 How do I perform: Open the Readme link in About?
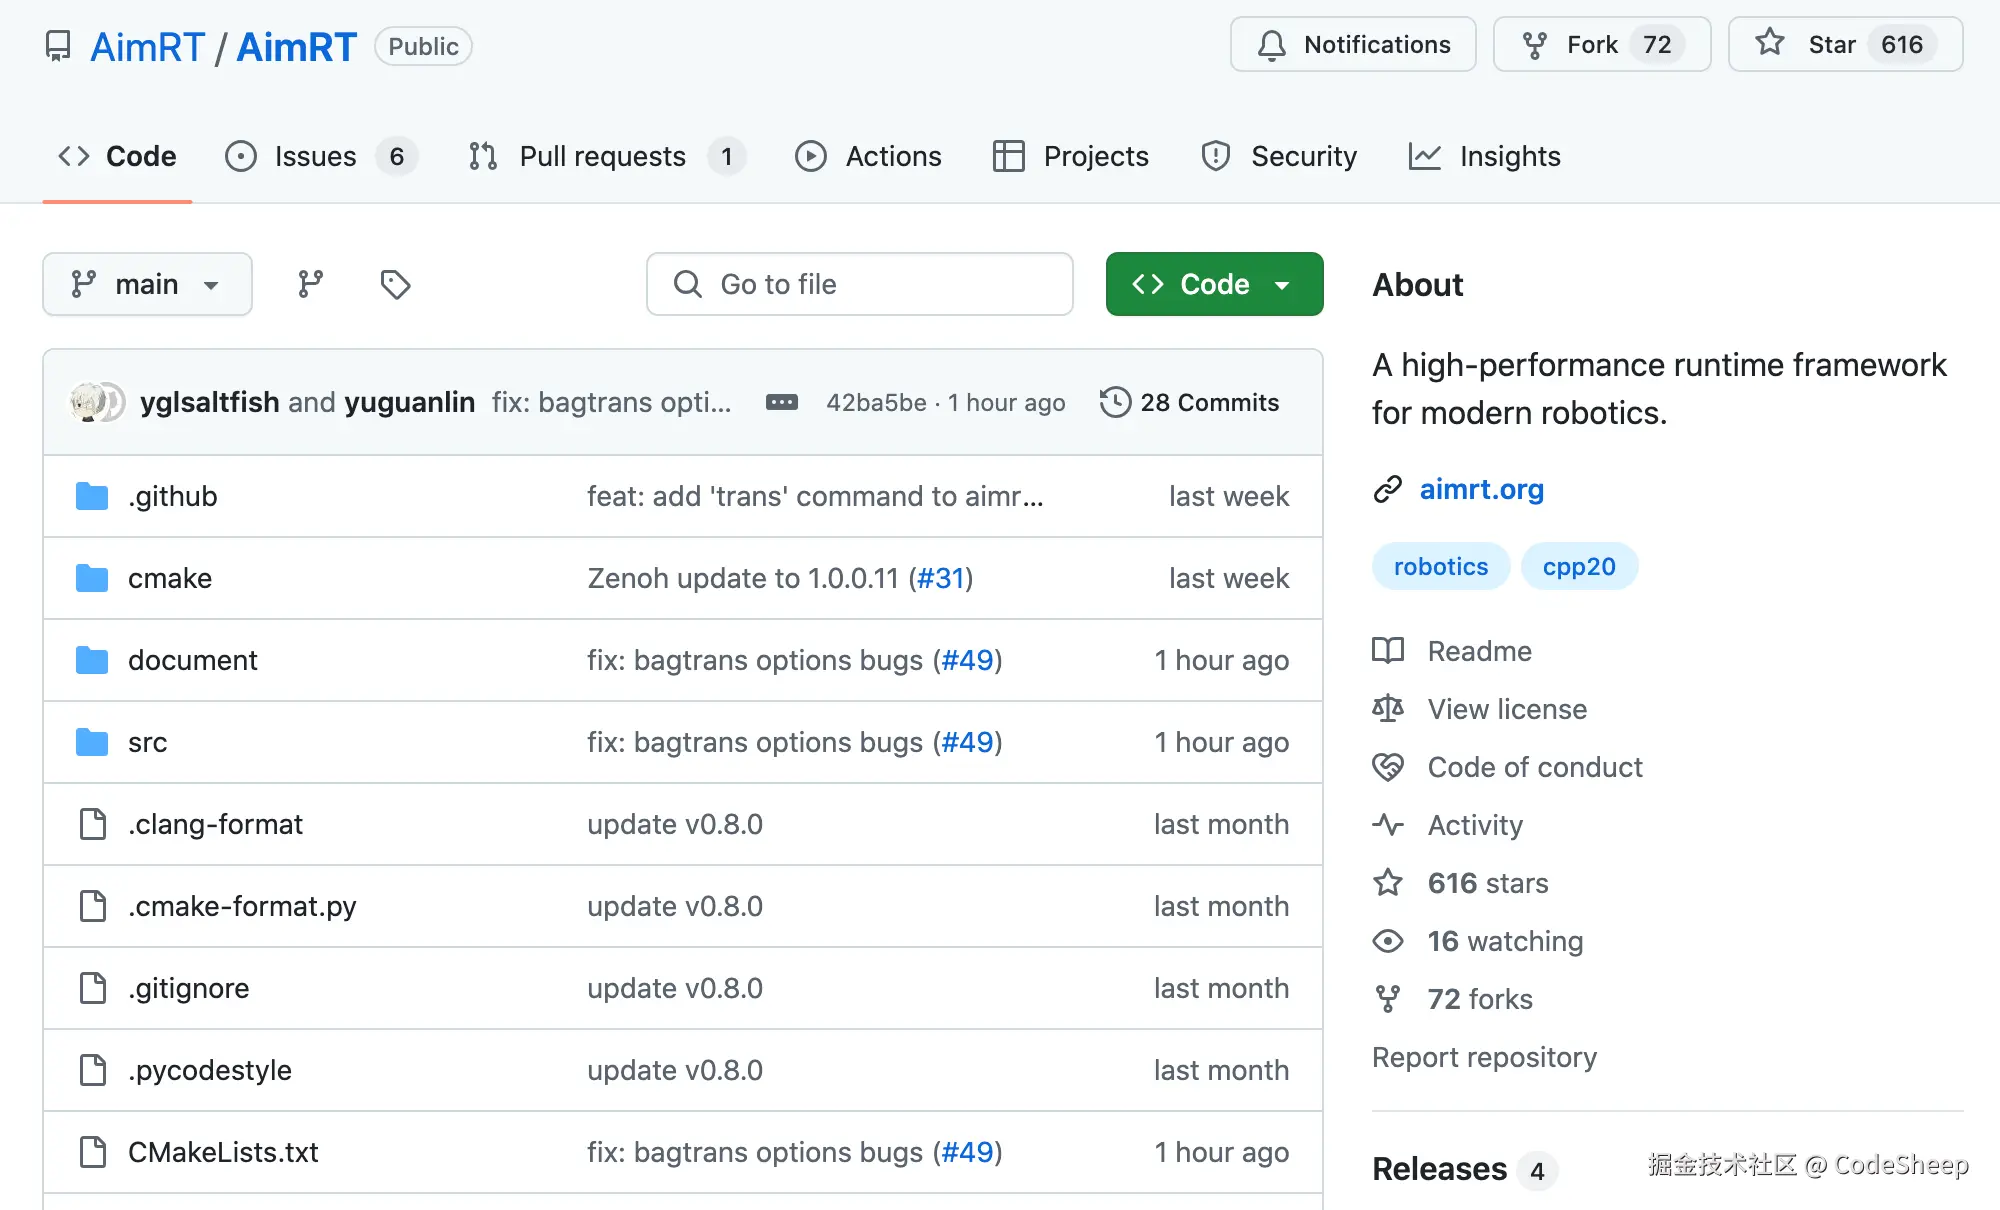point(1479,650)
